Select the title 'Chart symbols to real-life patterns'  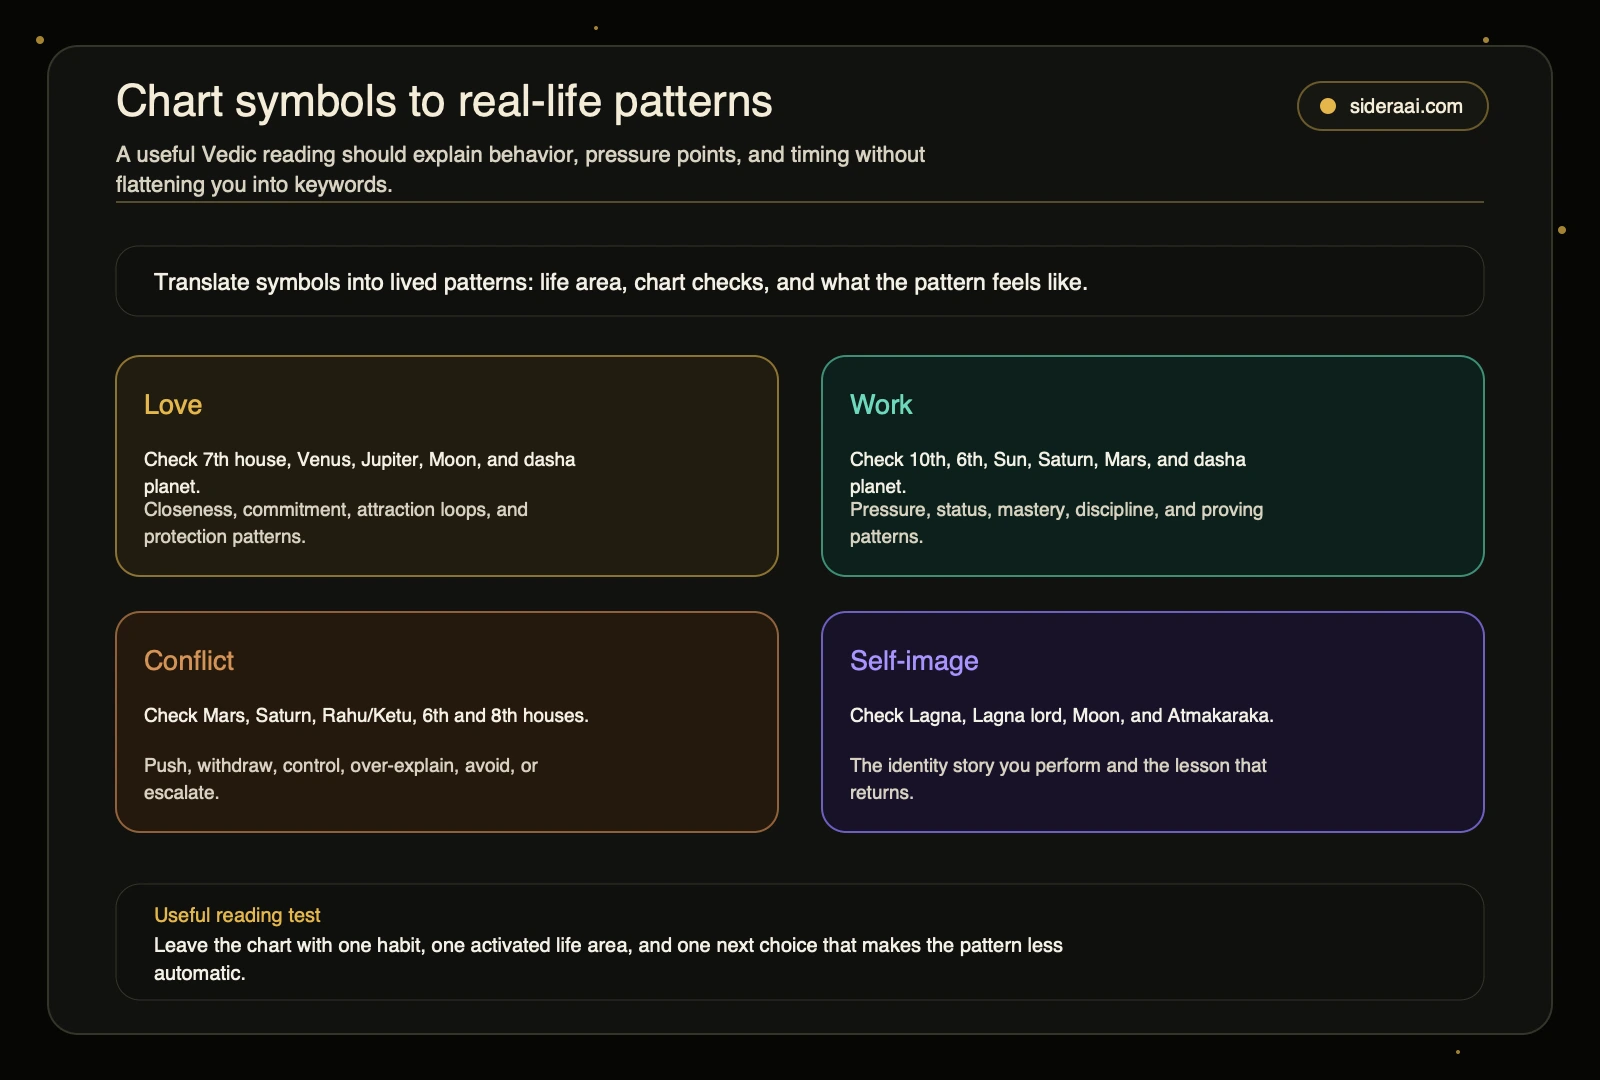click(x=444, y=101)
